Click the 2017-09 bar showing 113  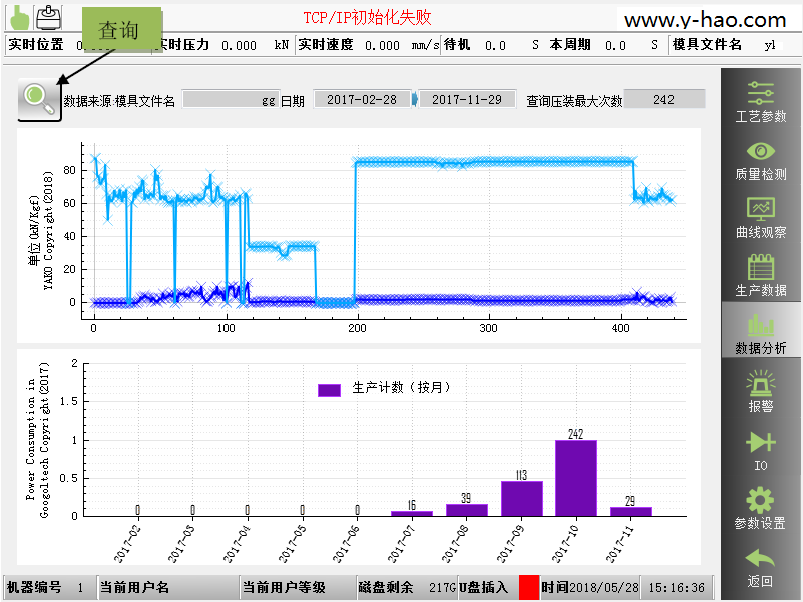click(x=521, y=498)
